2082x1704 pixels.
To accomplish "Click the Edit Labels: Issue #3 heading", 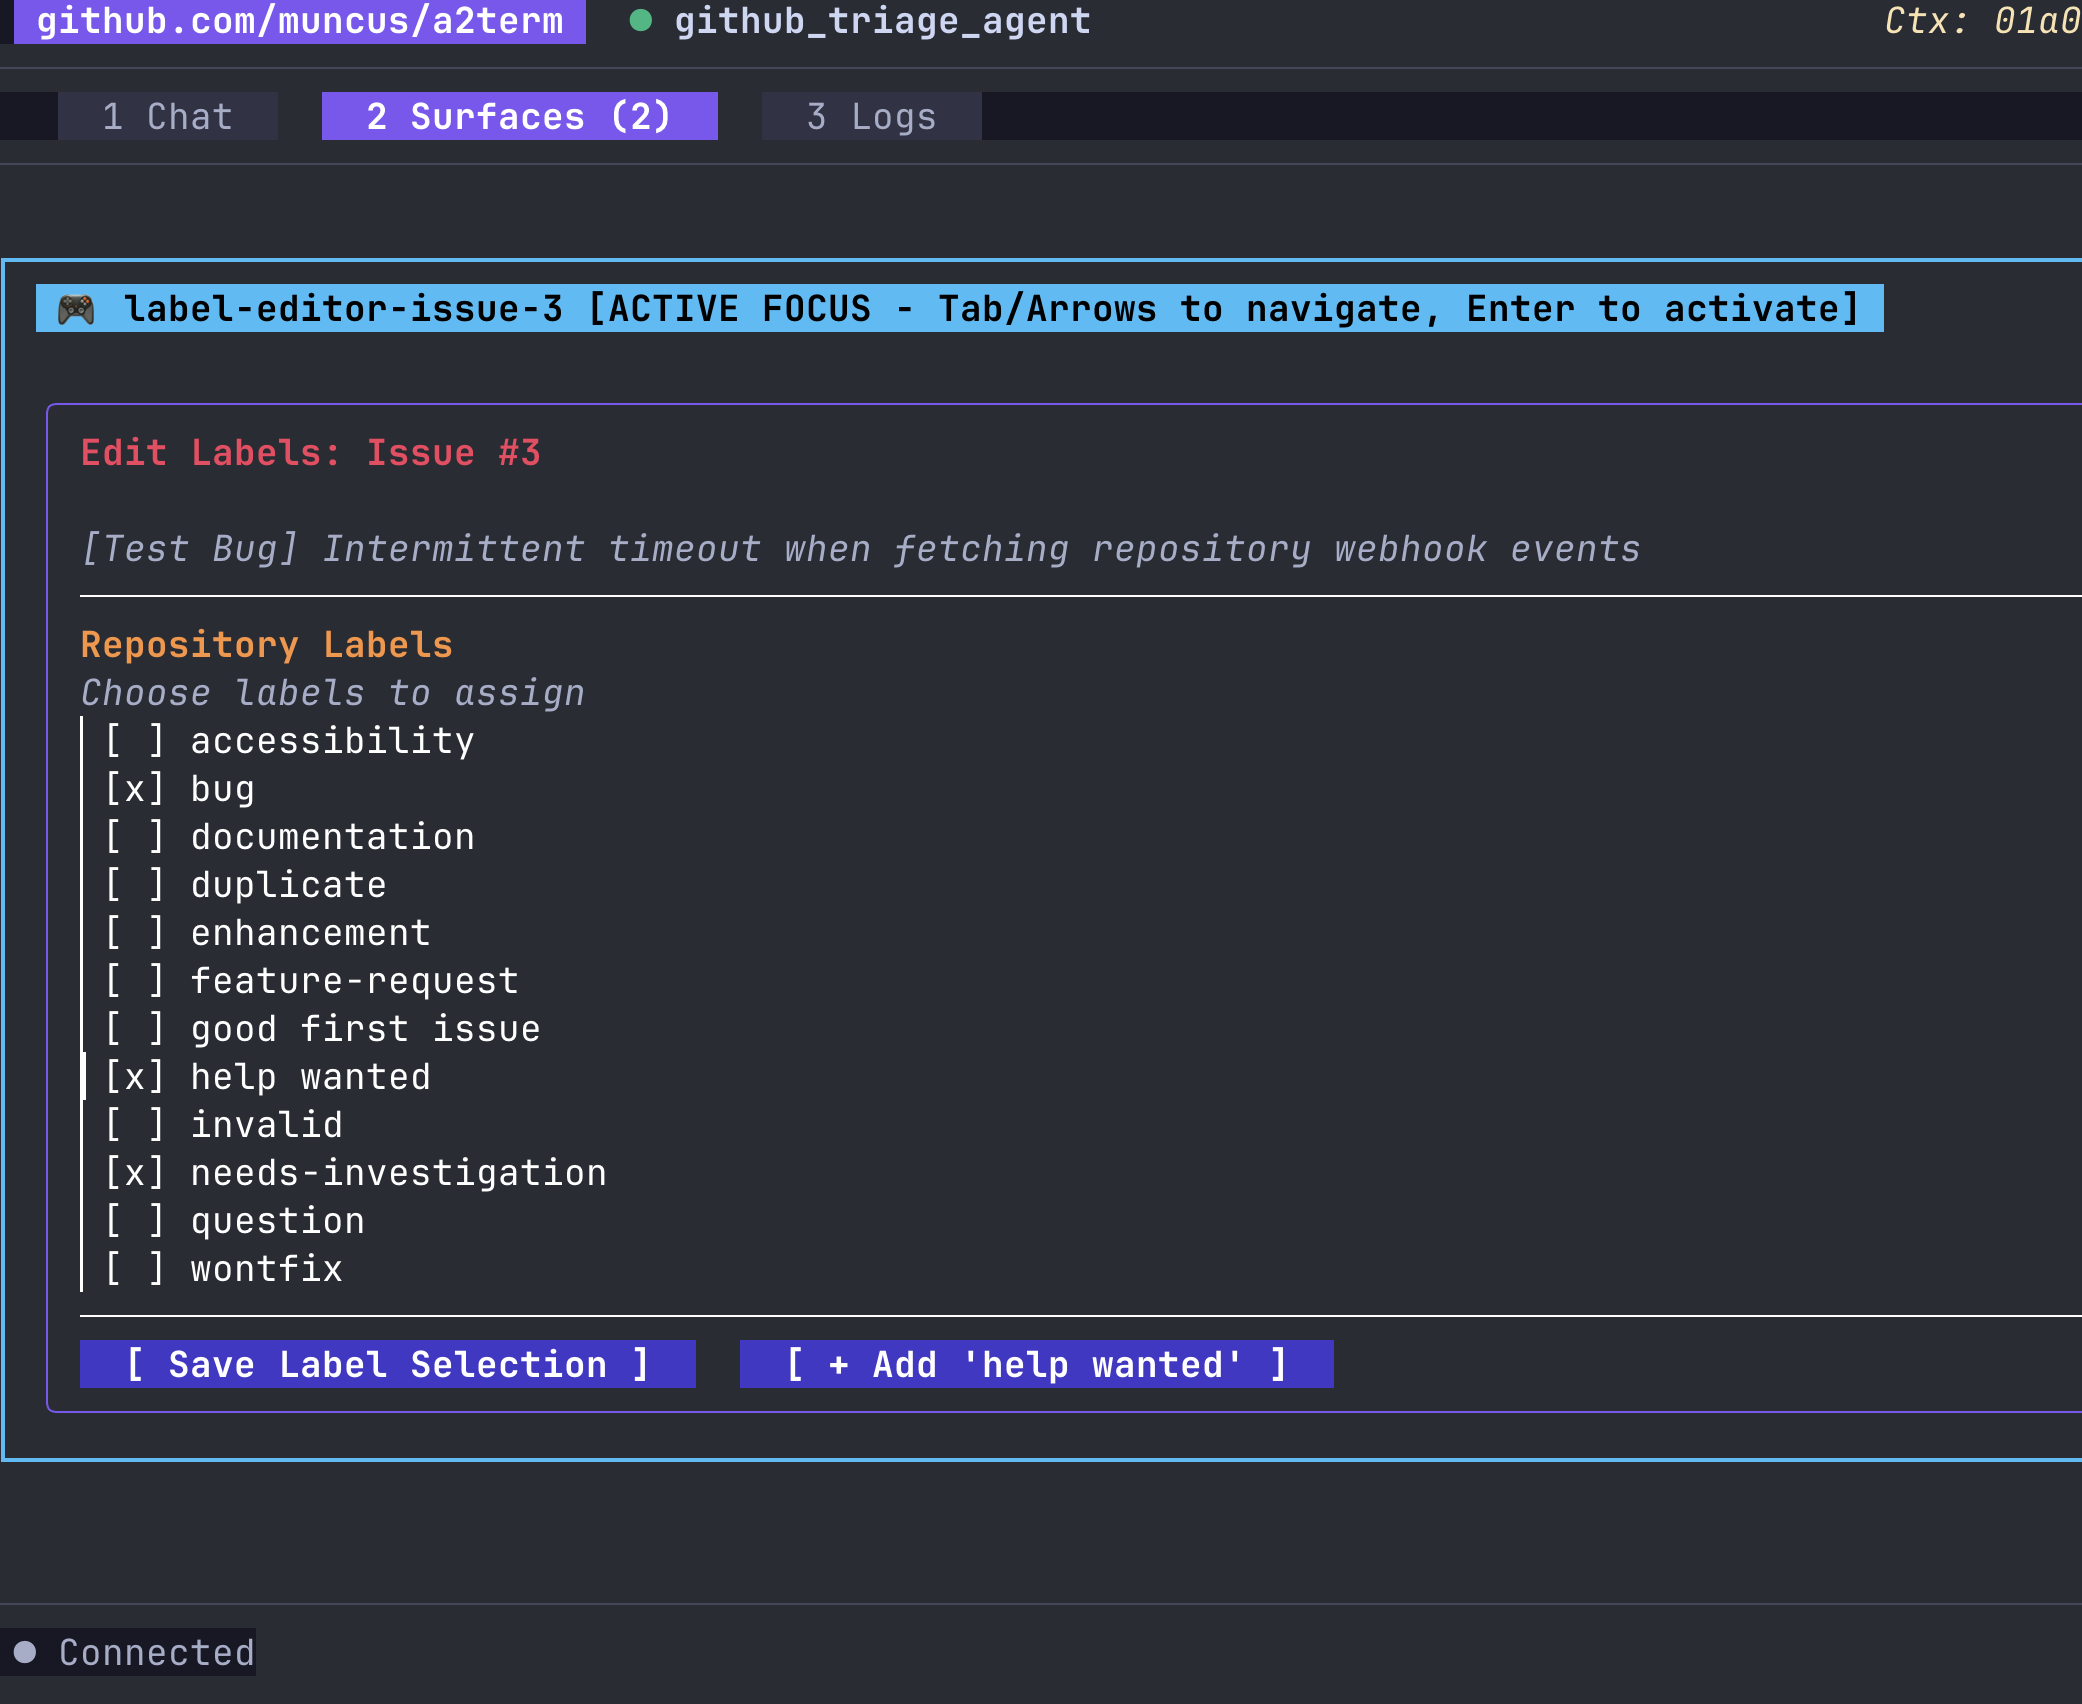I will tap(311, 453).
